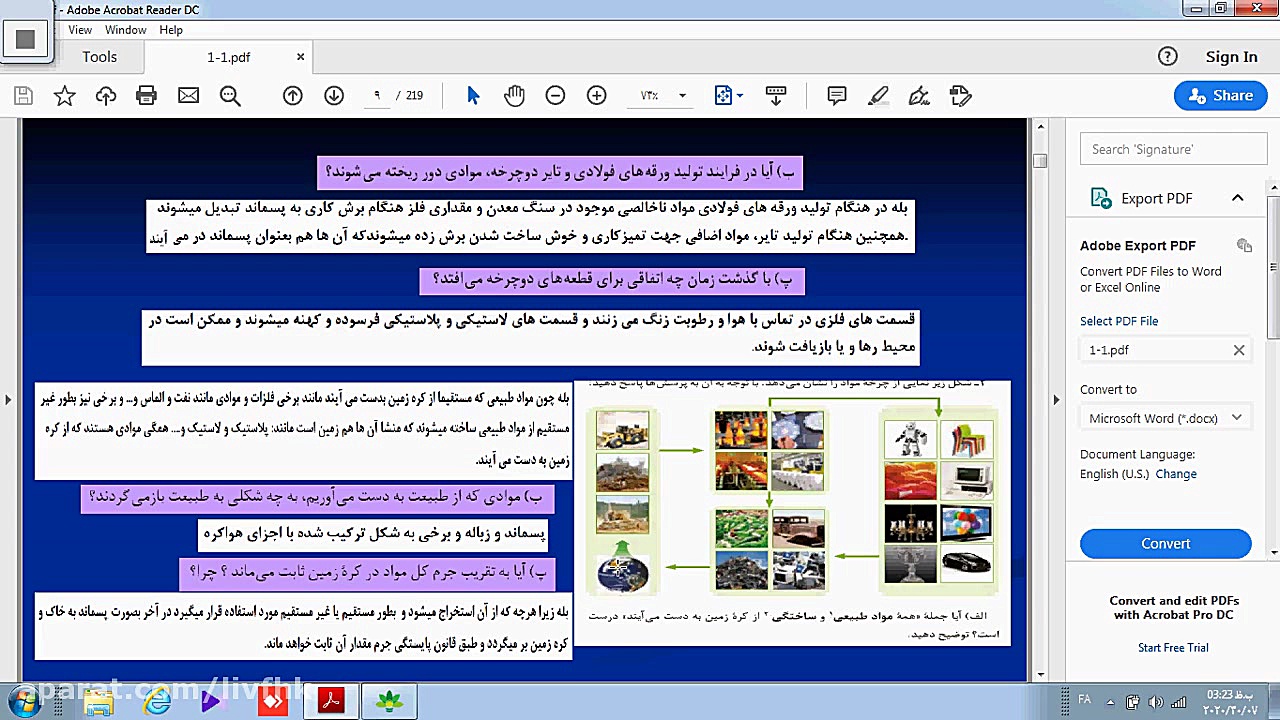Image resolution: width=1280 pixels, height=720 pixels.
Task: Collapse the Export PDF panel
Action: pos(1237,198)
